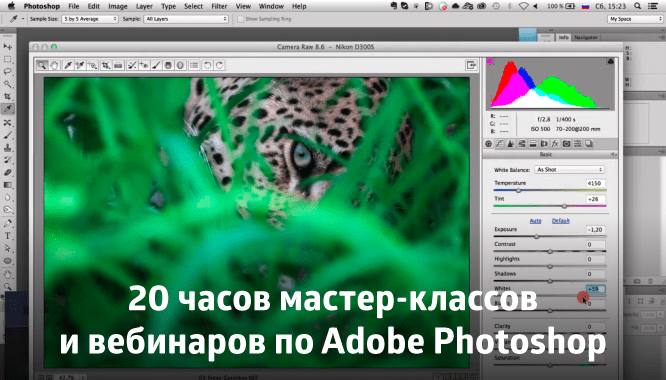
Task: Open the My Space workspace dropdown
Action: [x=635, y=19]
